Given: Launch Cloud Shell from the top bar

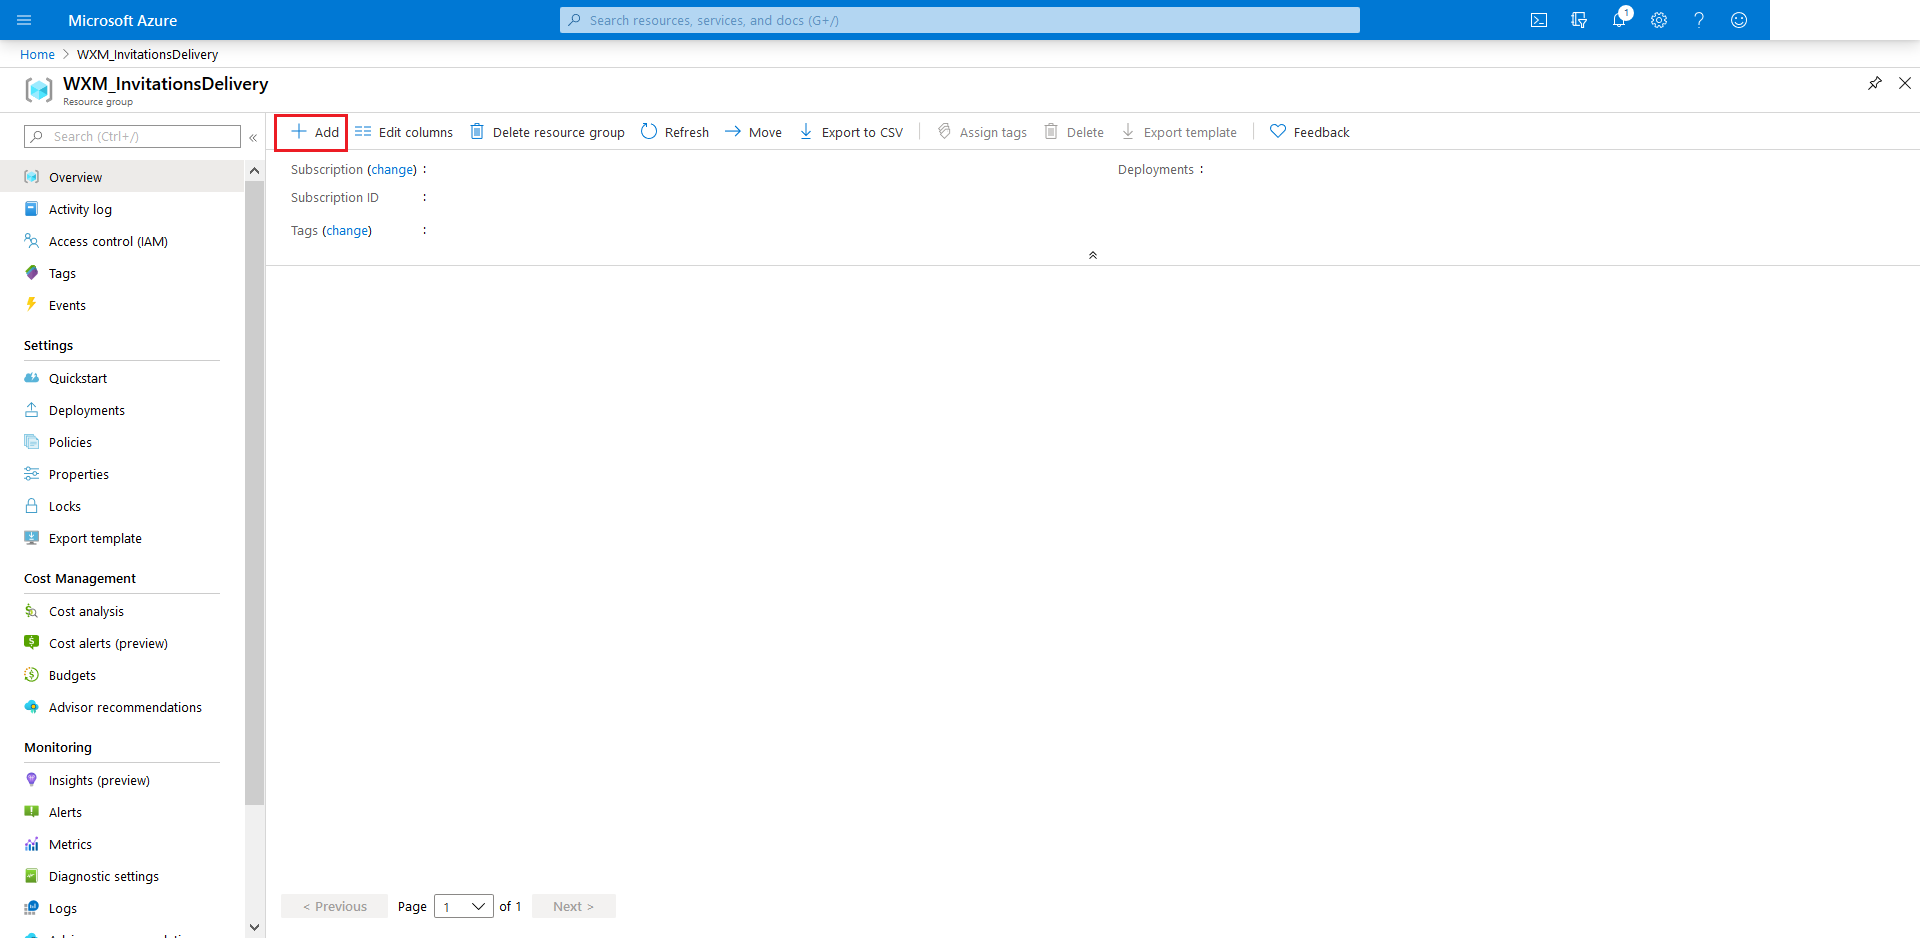Looking at the screenshot, I should pos(1539,20).
